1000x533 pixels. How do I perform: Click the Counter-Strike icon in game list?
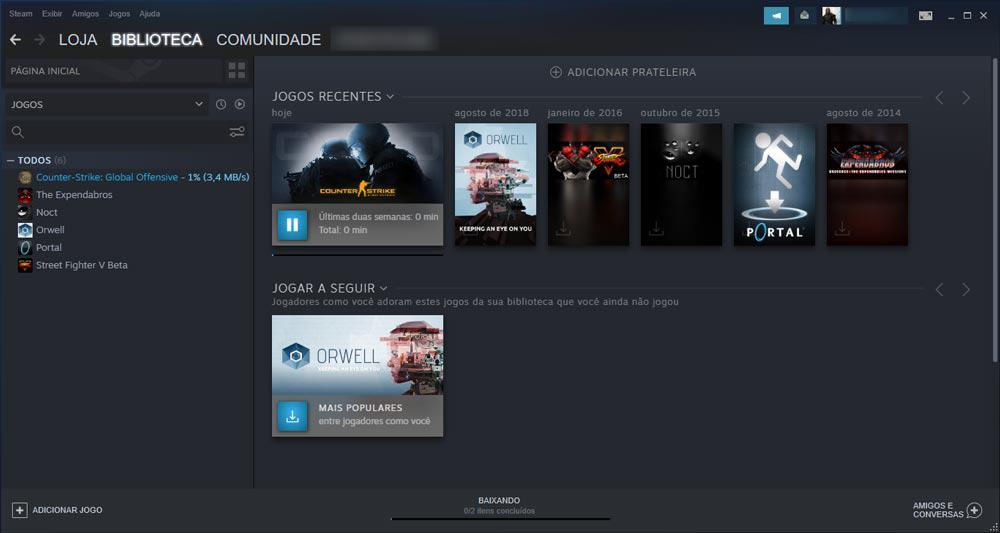(x=25, y=177)
